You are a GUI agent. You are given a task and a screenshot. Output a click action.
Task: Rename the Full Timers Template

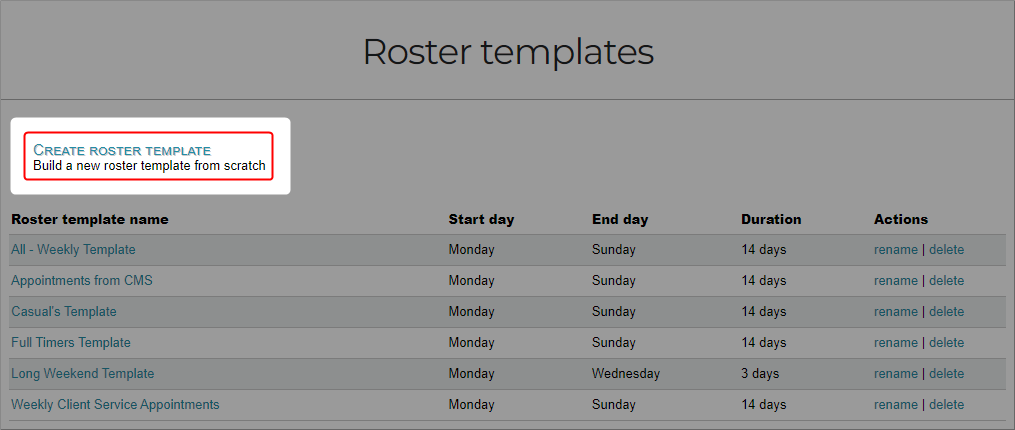point(895,342)
